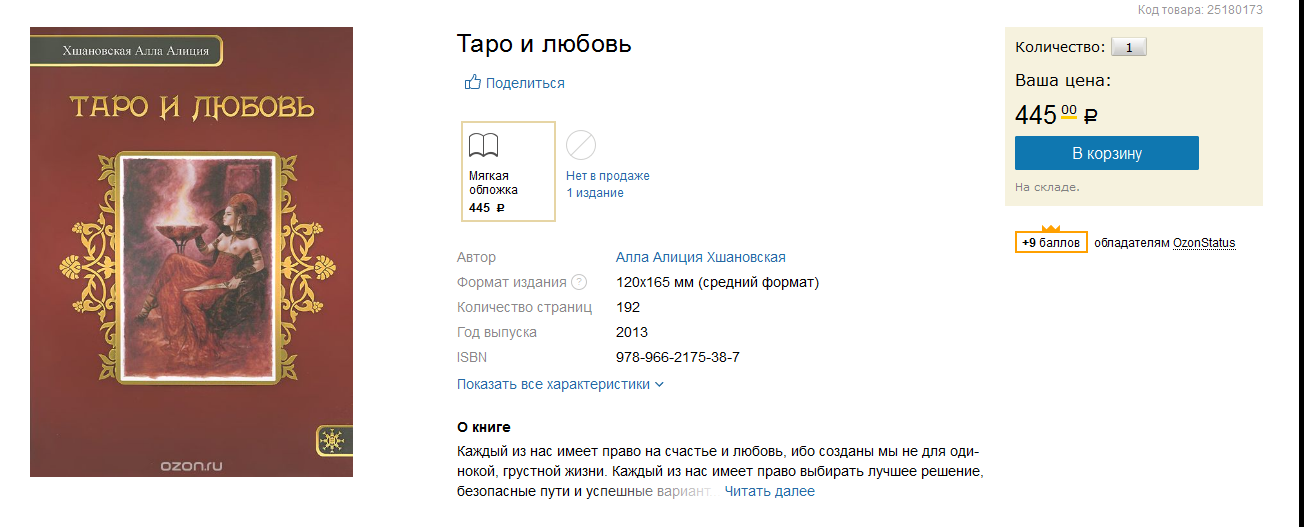Click the +9 баллов bonus badge
Screen dimensions: 1304x527
coord(1051,243)
